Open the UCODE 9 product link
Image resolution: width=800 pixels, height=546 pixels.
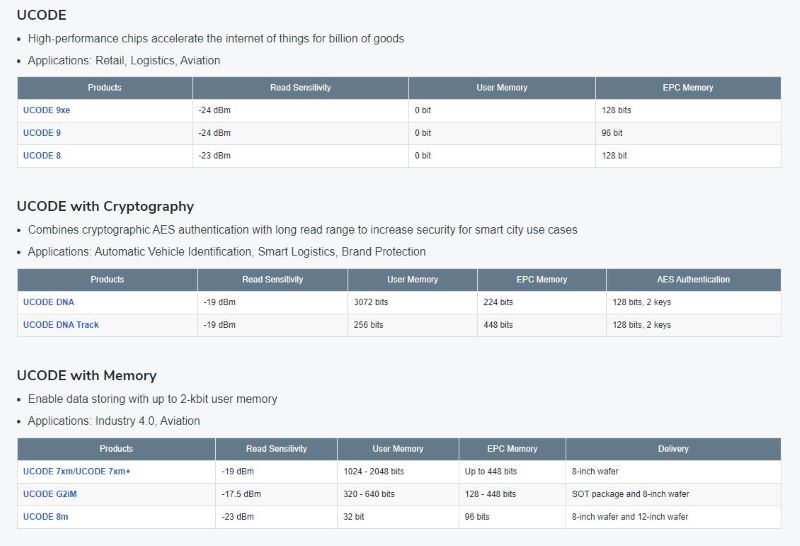point(42,133)
